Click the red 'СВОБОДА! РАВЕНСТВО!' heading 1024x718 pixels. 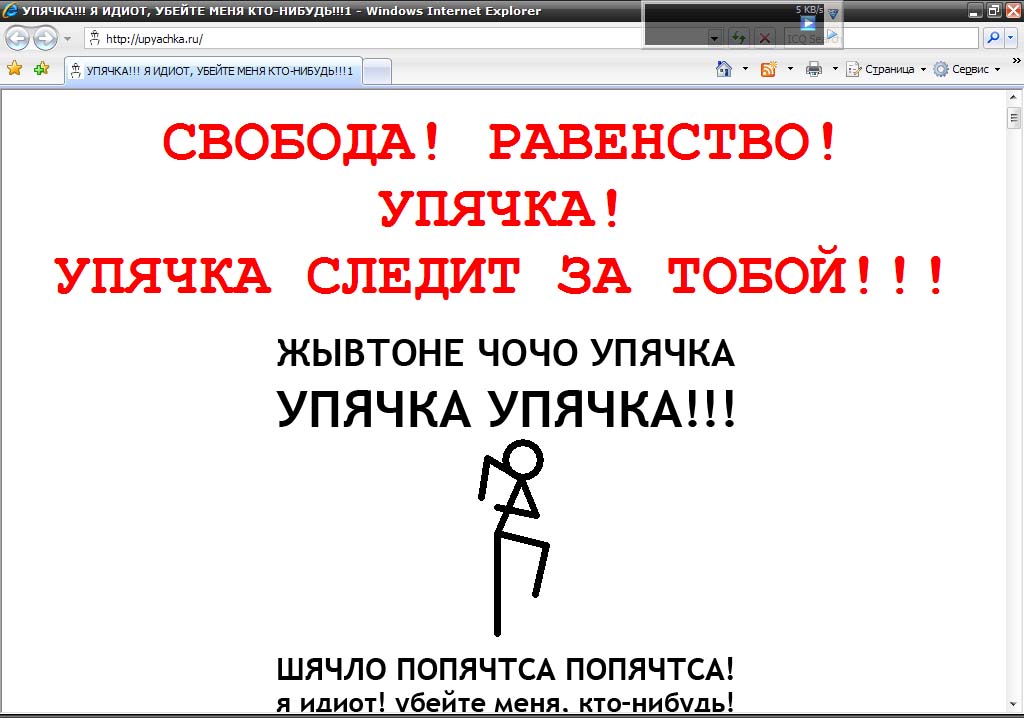click(x=500, y=142)
